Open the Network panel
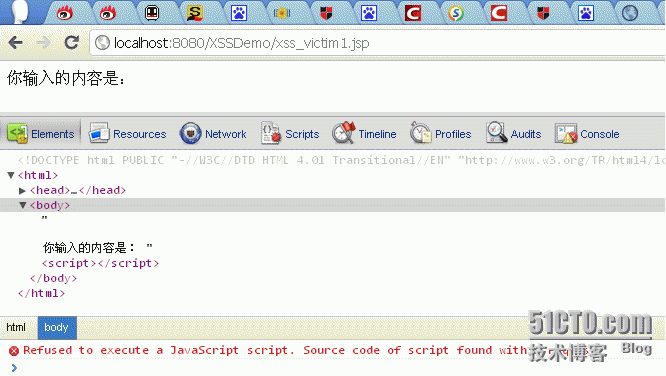The height and width of the screenshot is (376, 666). (x=213, y=134)
